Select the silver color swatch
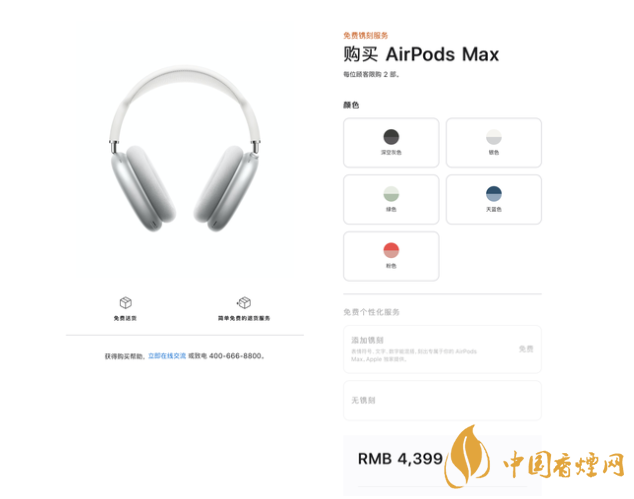Screen dimensions: 634x499 click(494, 137)
